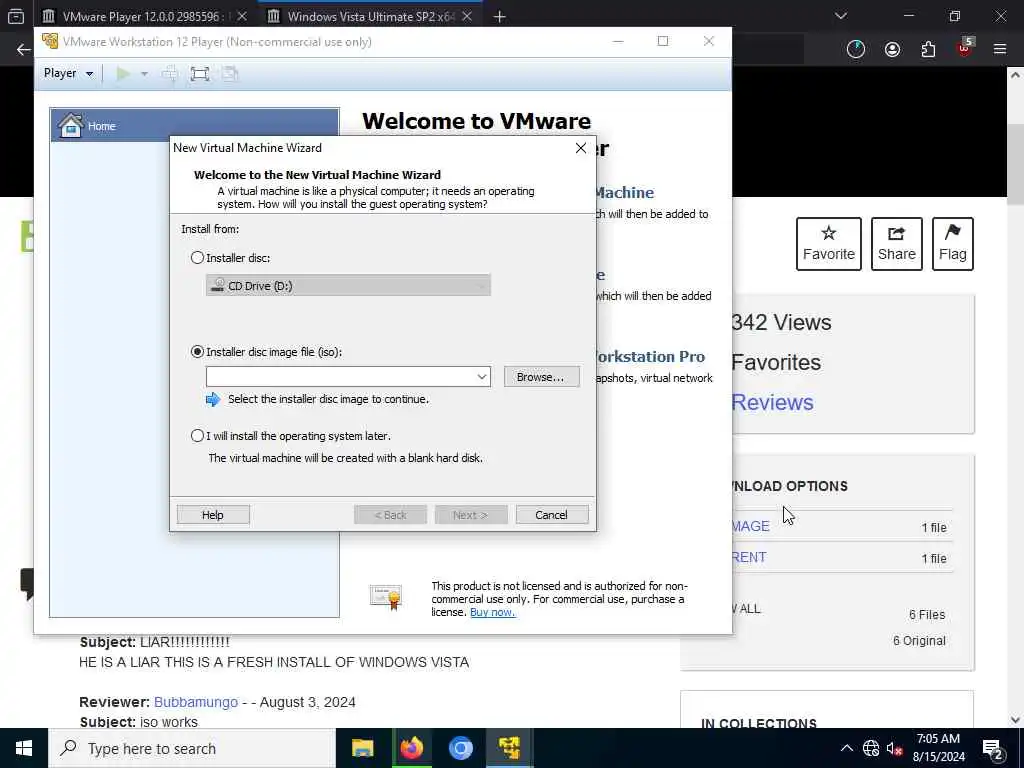Click the Help button in wizard
The image size is (1024, 768).
[x=213, y=515]
